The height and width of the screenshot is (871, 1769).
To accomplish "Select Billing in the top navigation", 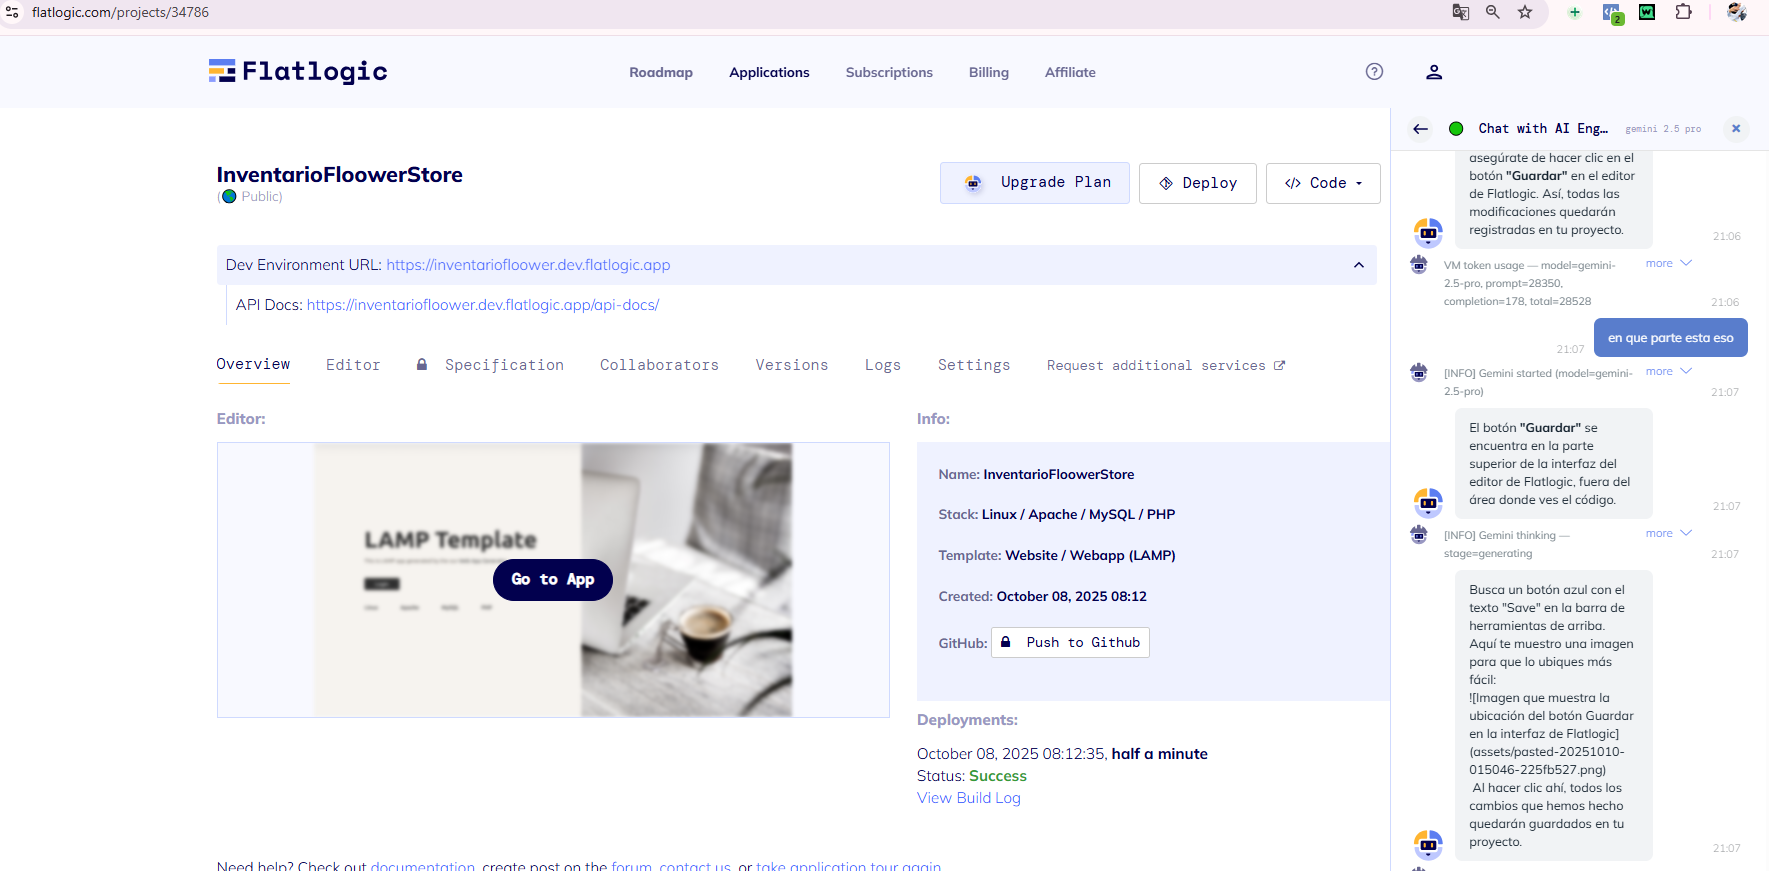I will click(x=988, y=72).
